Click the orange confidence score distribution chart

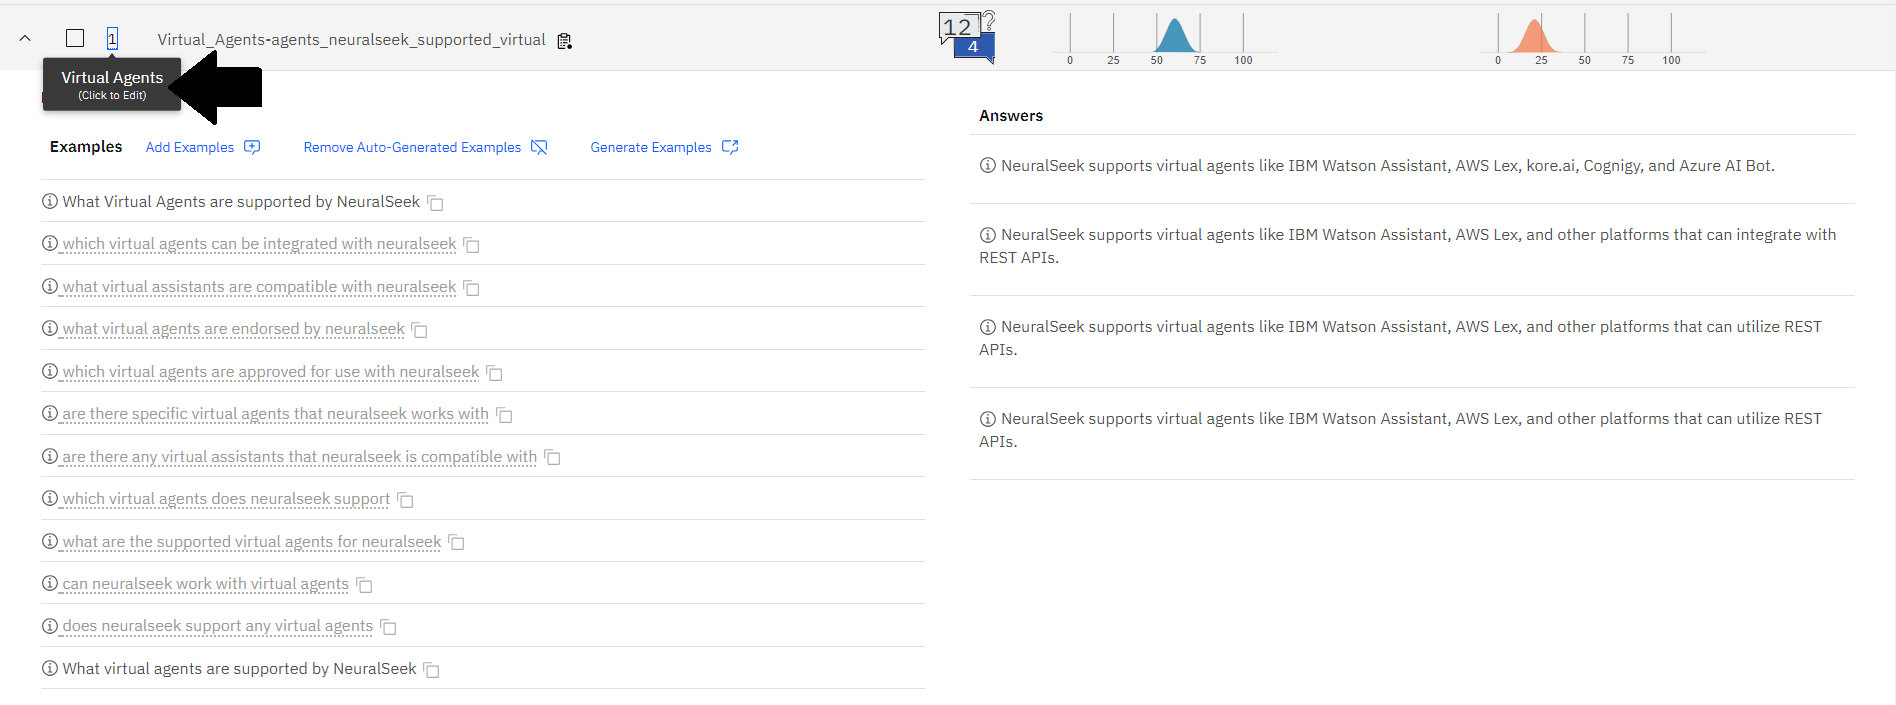tap(1593, 38)
